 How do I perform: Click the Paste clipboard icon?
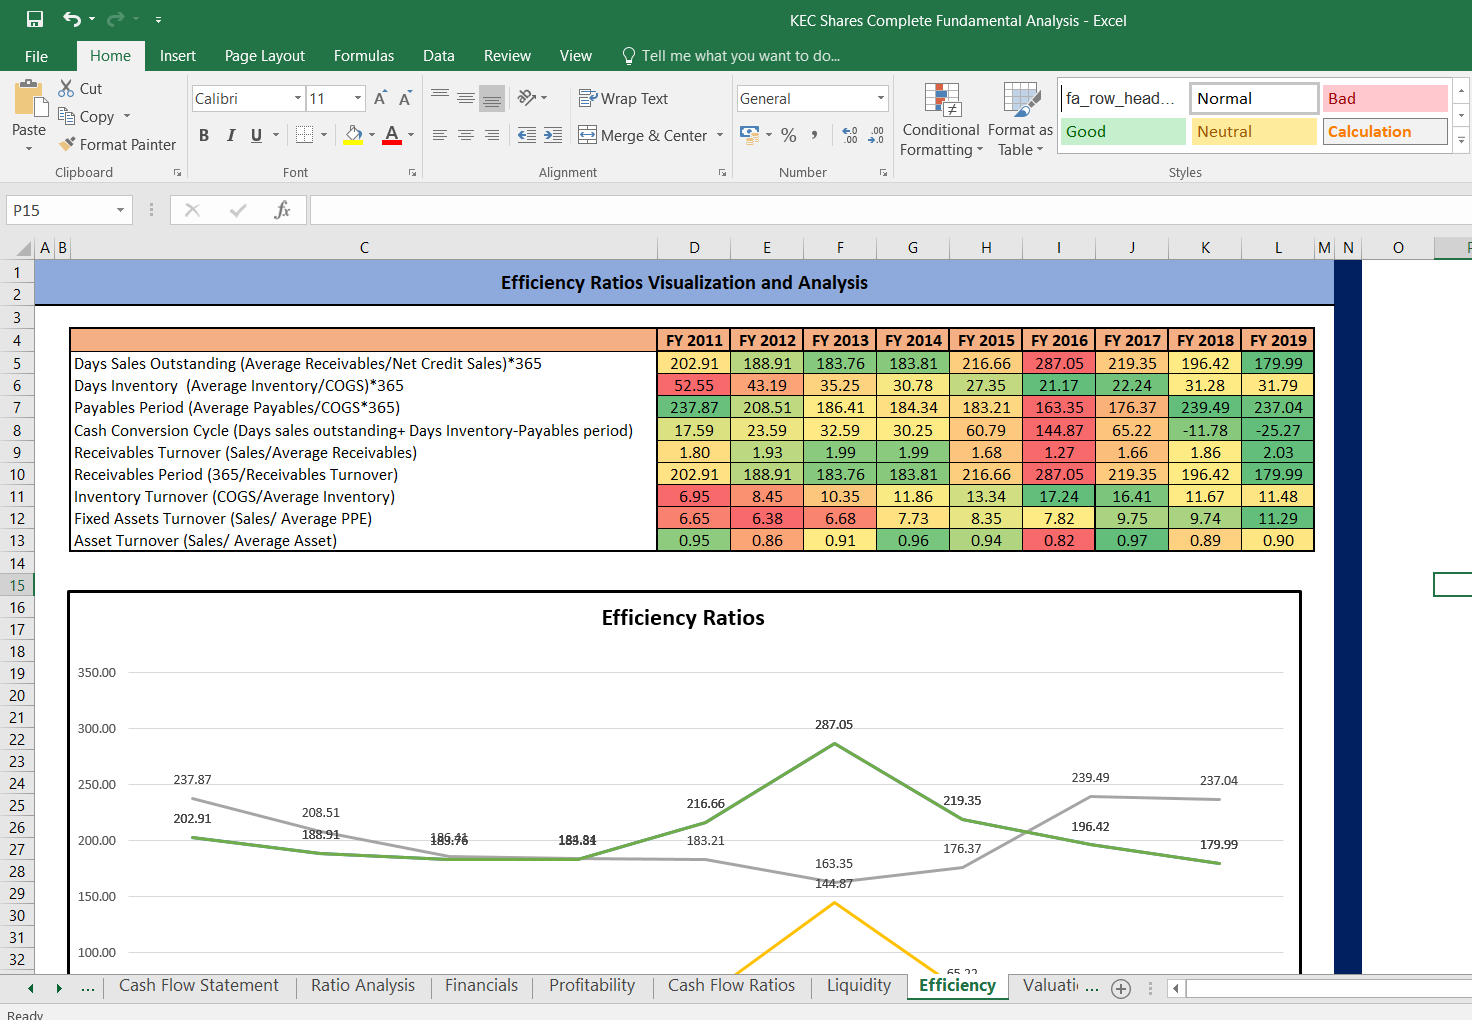(29, 100)
